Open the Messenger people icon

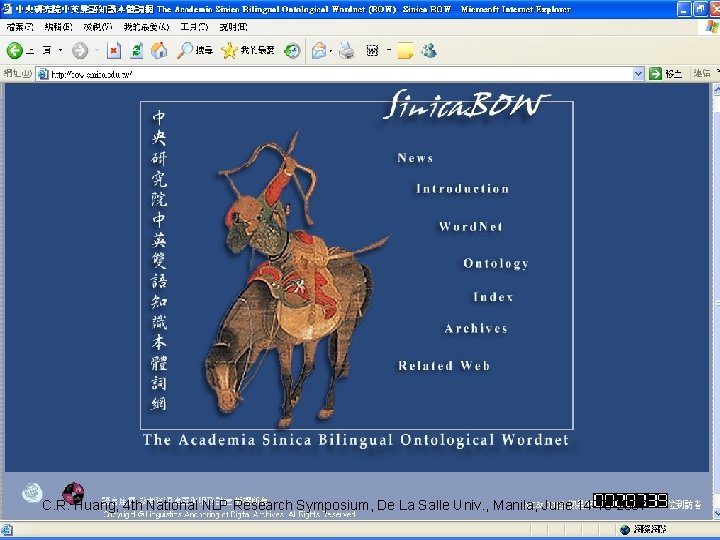pos(429,50)
